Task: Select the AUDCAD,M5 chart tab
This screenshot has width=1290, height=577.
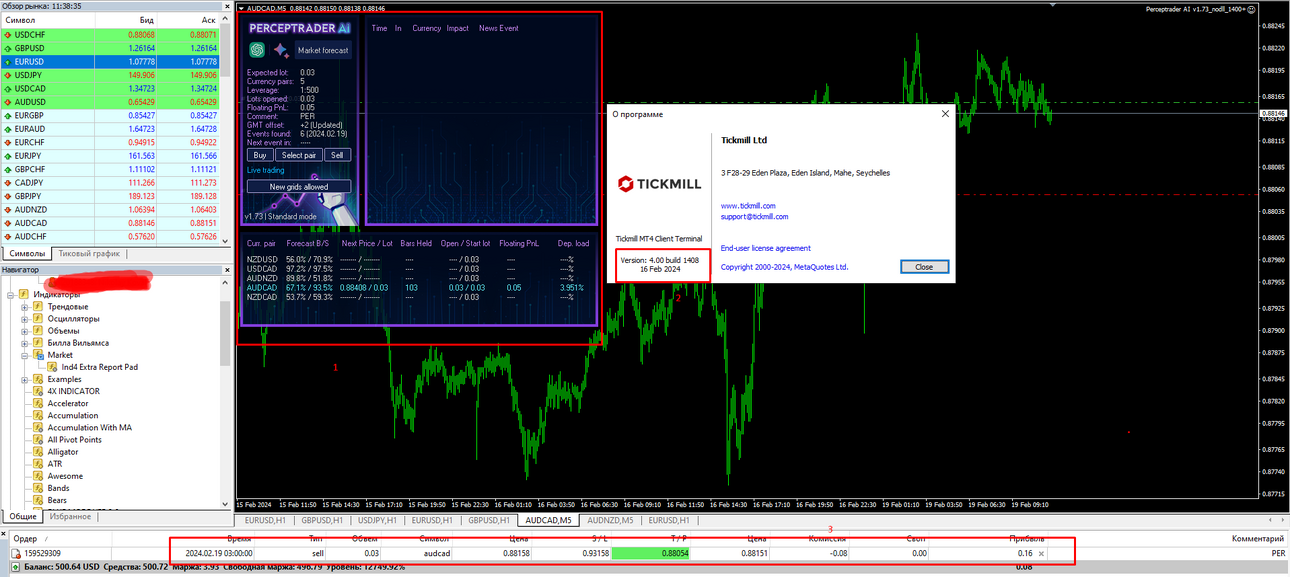Action: tap(548, 520)
